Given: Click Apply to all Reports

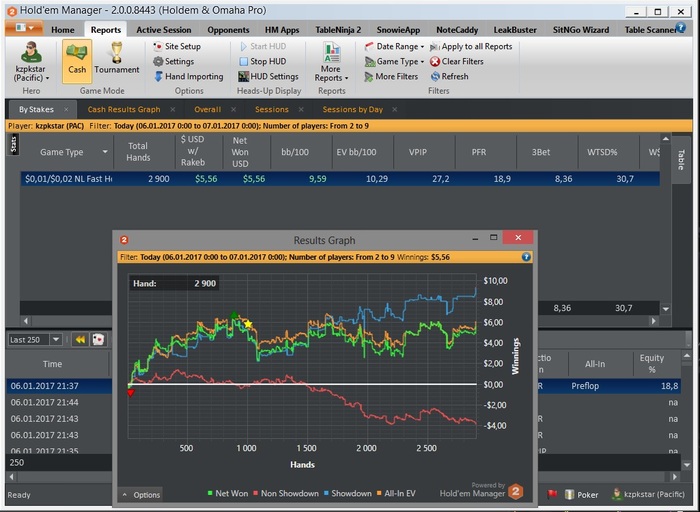Looking at the screenshot, I should coord(471,46).
